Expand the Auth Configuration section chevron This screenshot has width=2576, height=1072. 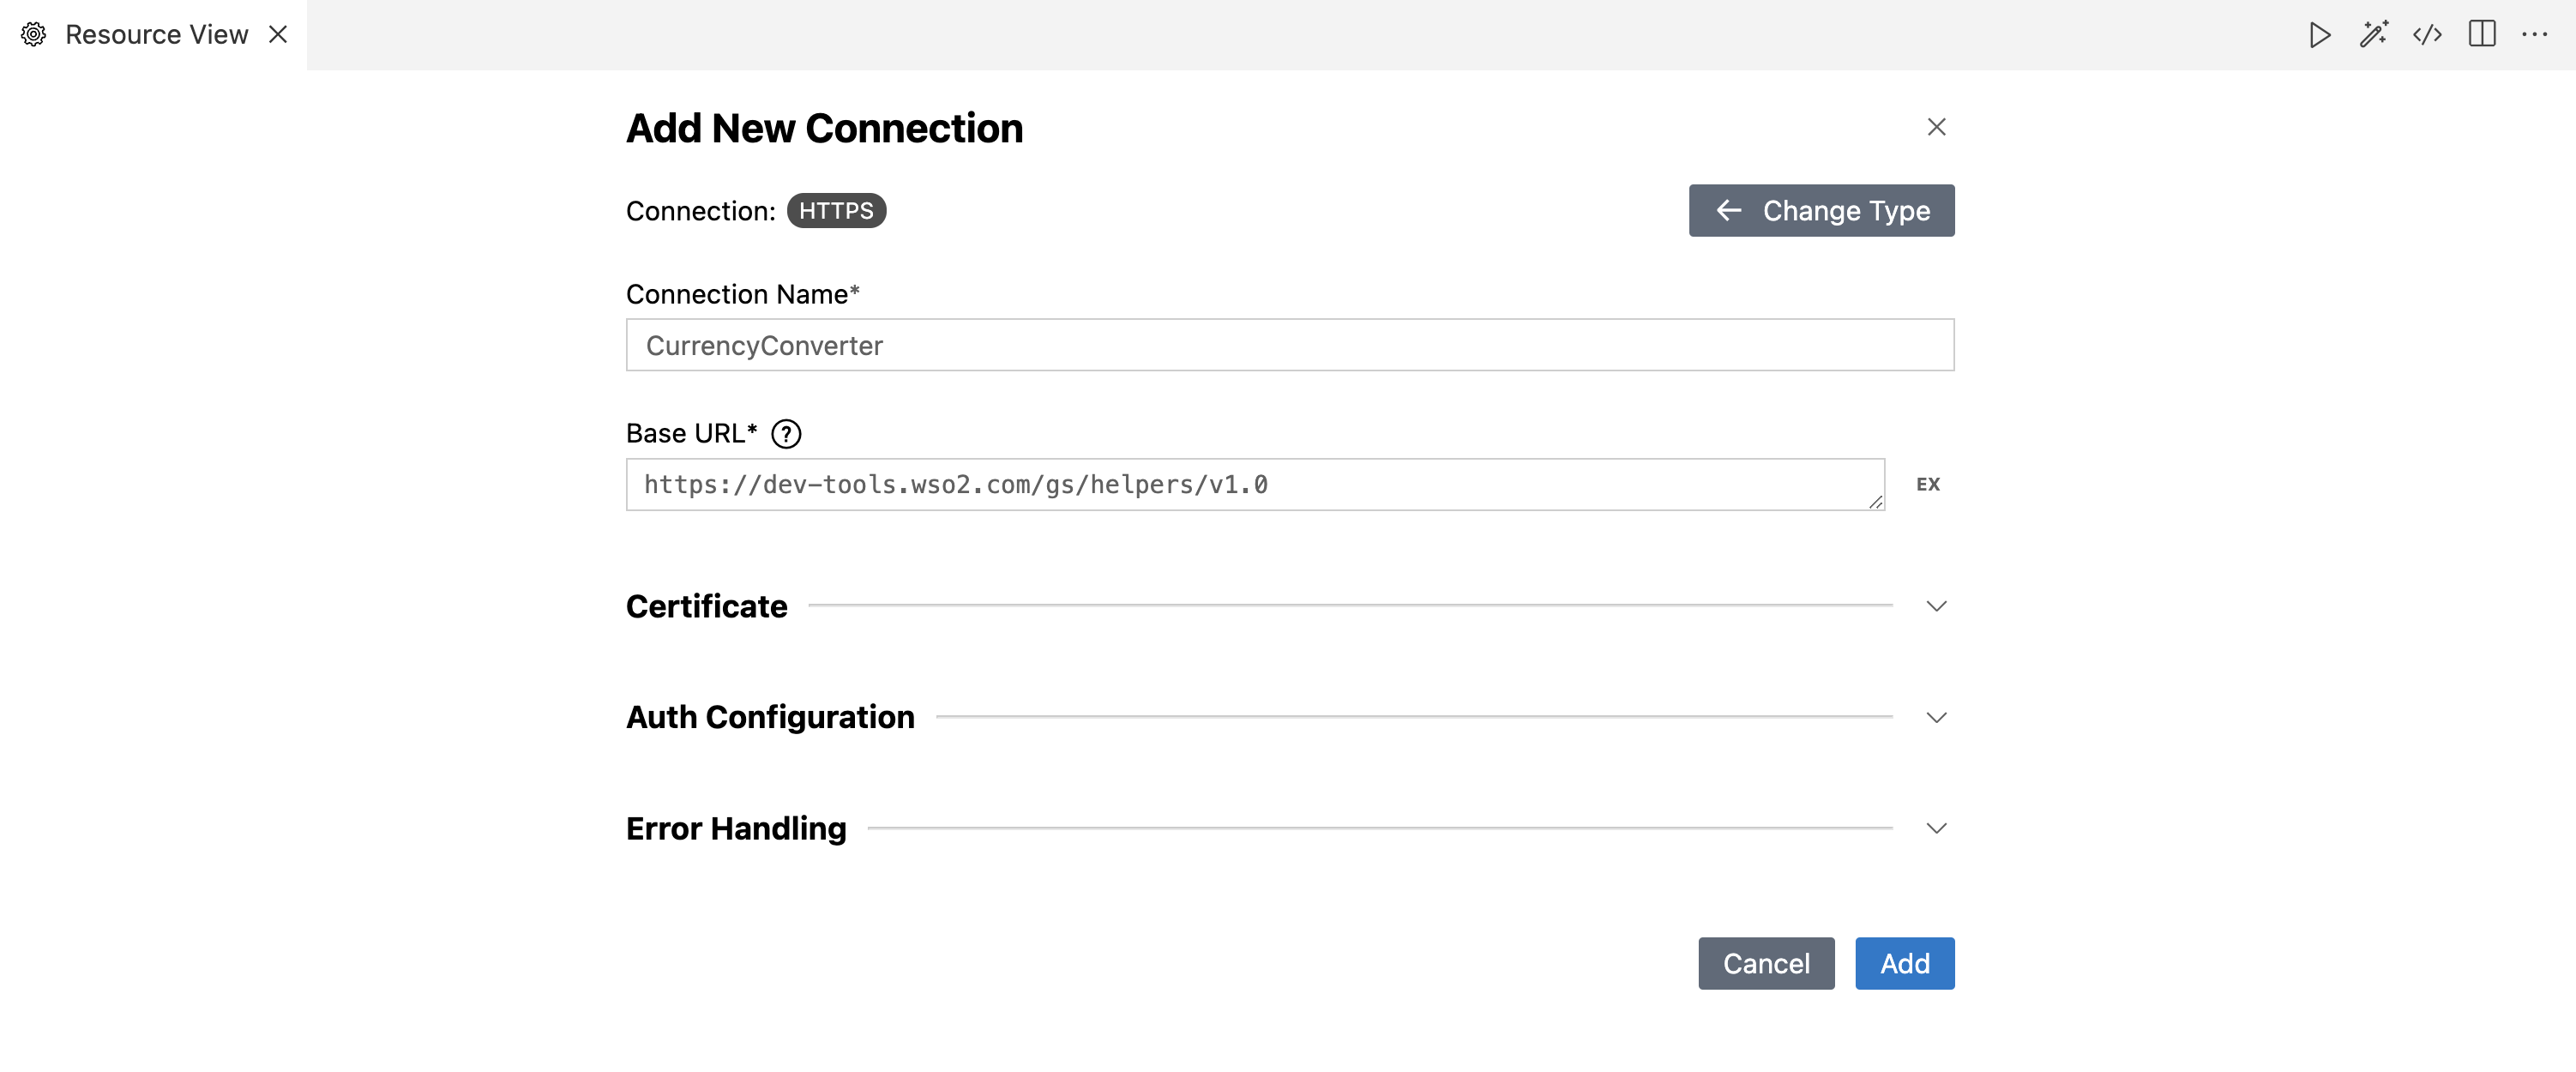1936,718
